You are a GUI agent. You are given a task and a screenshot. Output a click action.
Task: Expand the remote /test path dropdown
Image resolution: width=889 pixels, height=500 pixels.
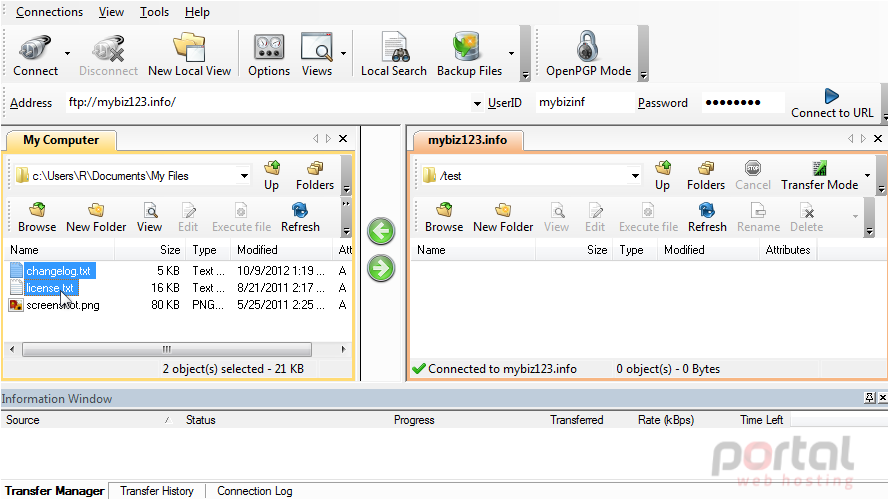coord(635,176)
